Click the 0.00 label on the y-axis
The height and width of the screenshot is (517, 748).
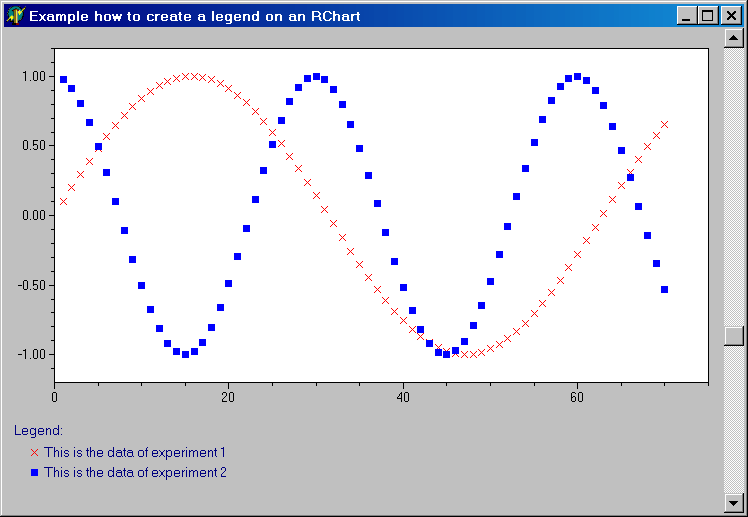pyautogui.click(x=33, y=215)
